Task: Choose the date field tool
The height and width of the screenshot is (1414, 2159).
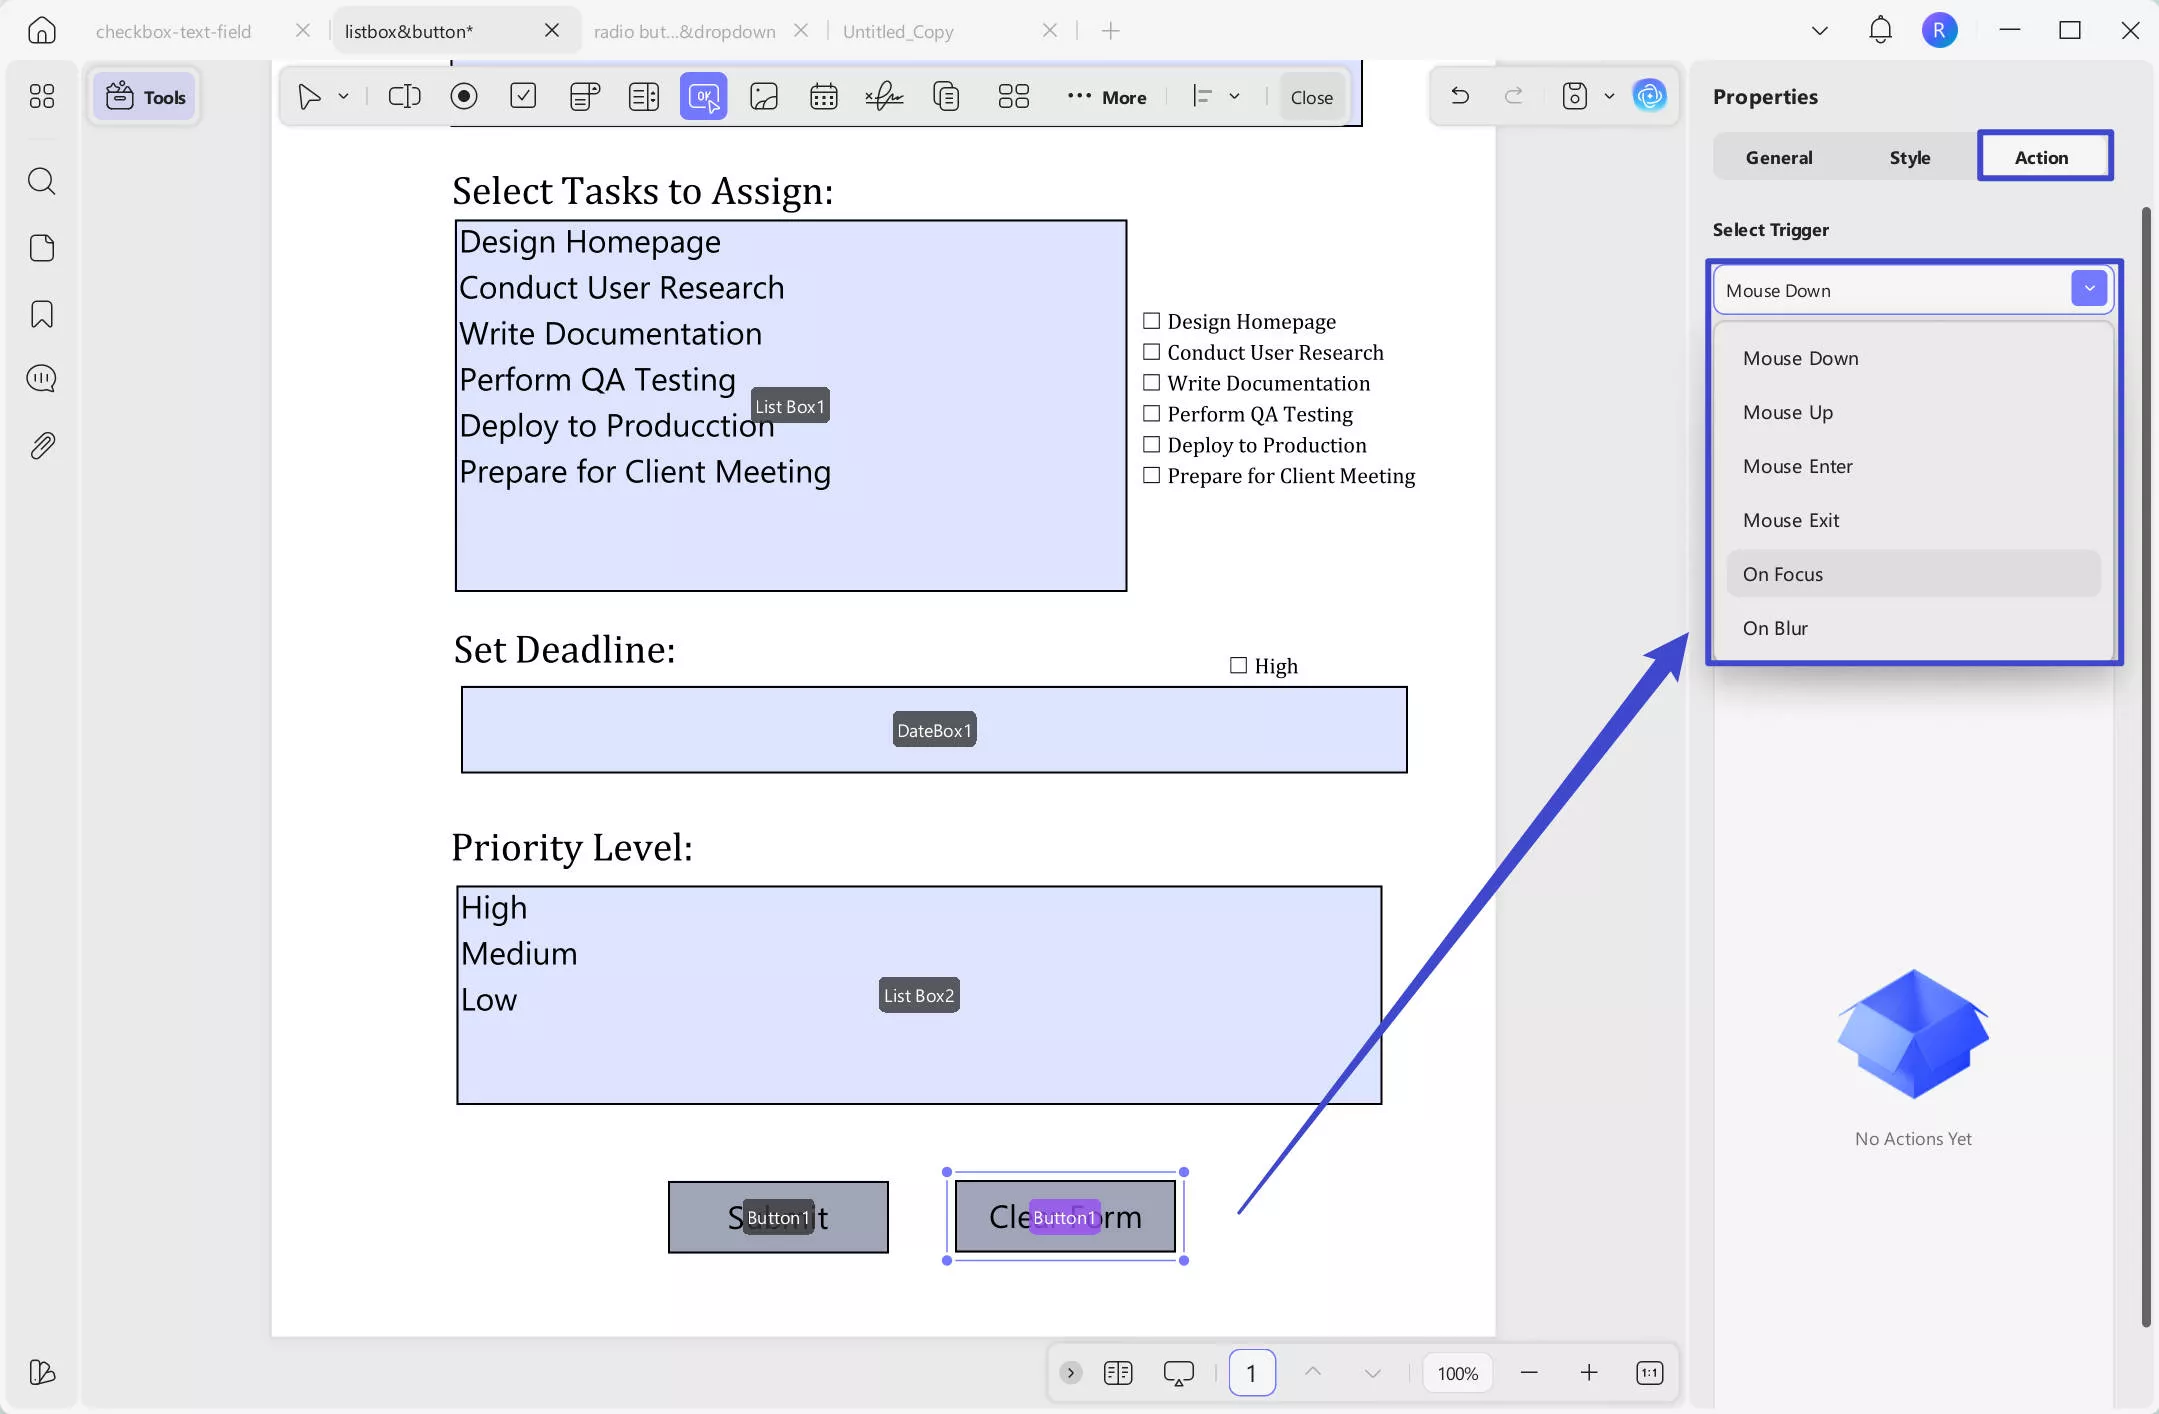Action: tap(823, 96)
